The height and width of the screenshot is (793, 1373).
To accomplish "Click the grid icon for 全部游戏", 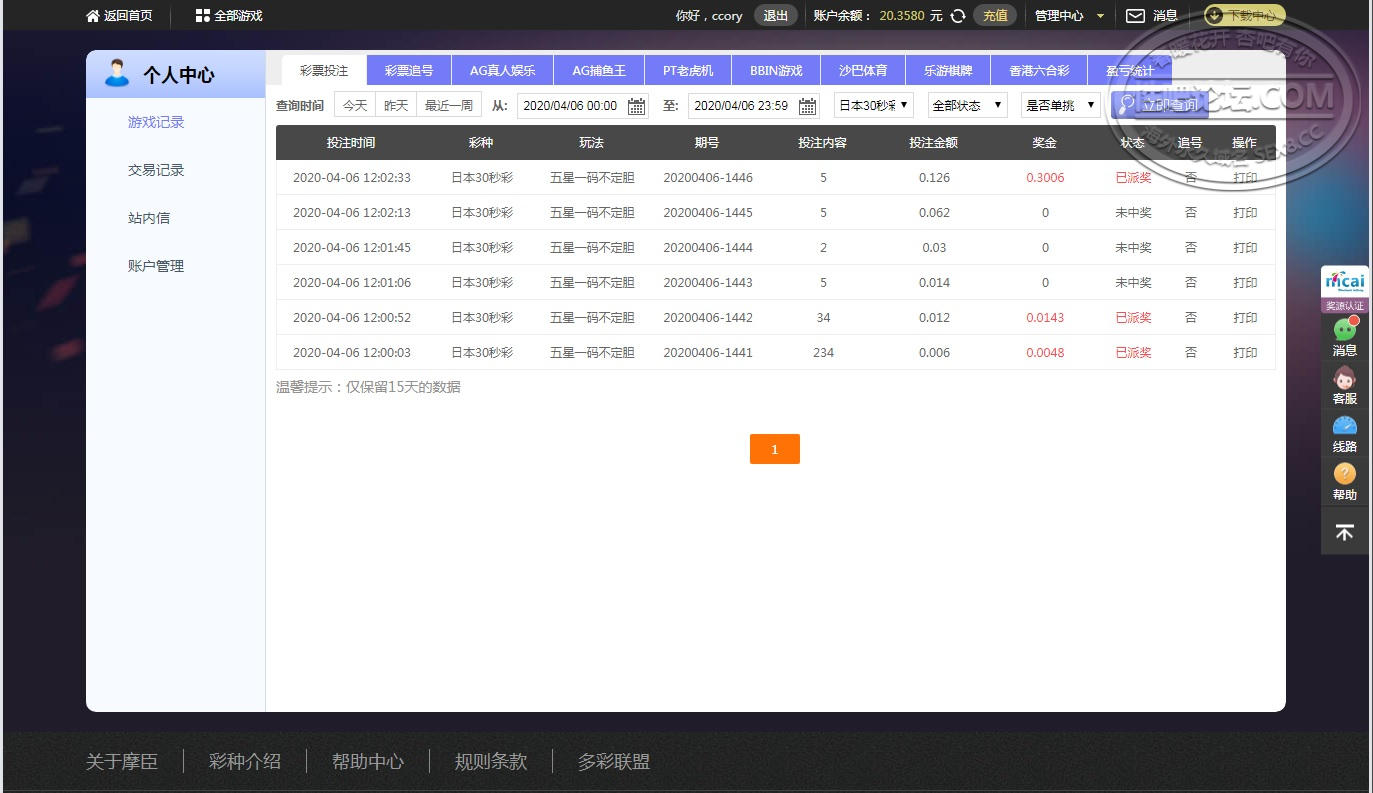I will (202, 16).
